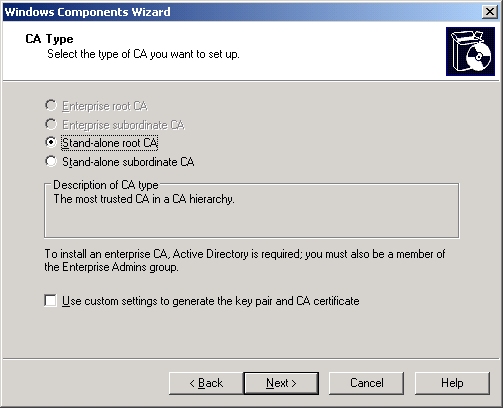Cancel the CA setup wizard
Screen dimensions: 503x408
[x=366, y=383]
